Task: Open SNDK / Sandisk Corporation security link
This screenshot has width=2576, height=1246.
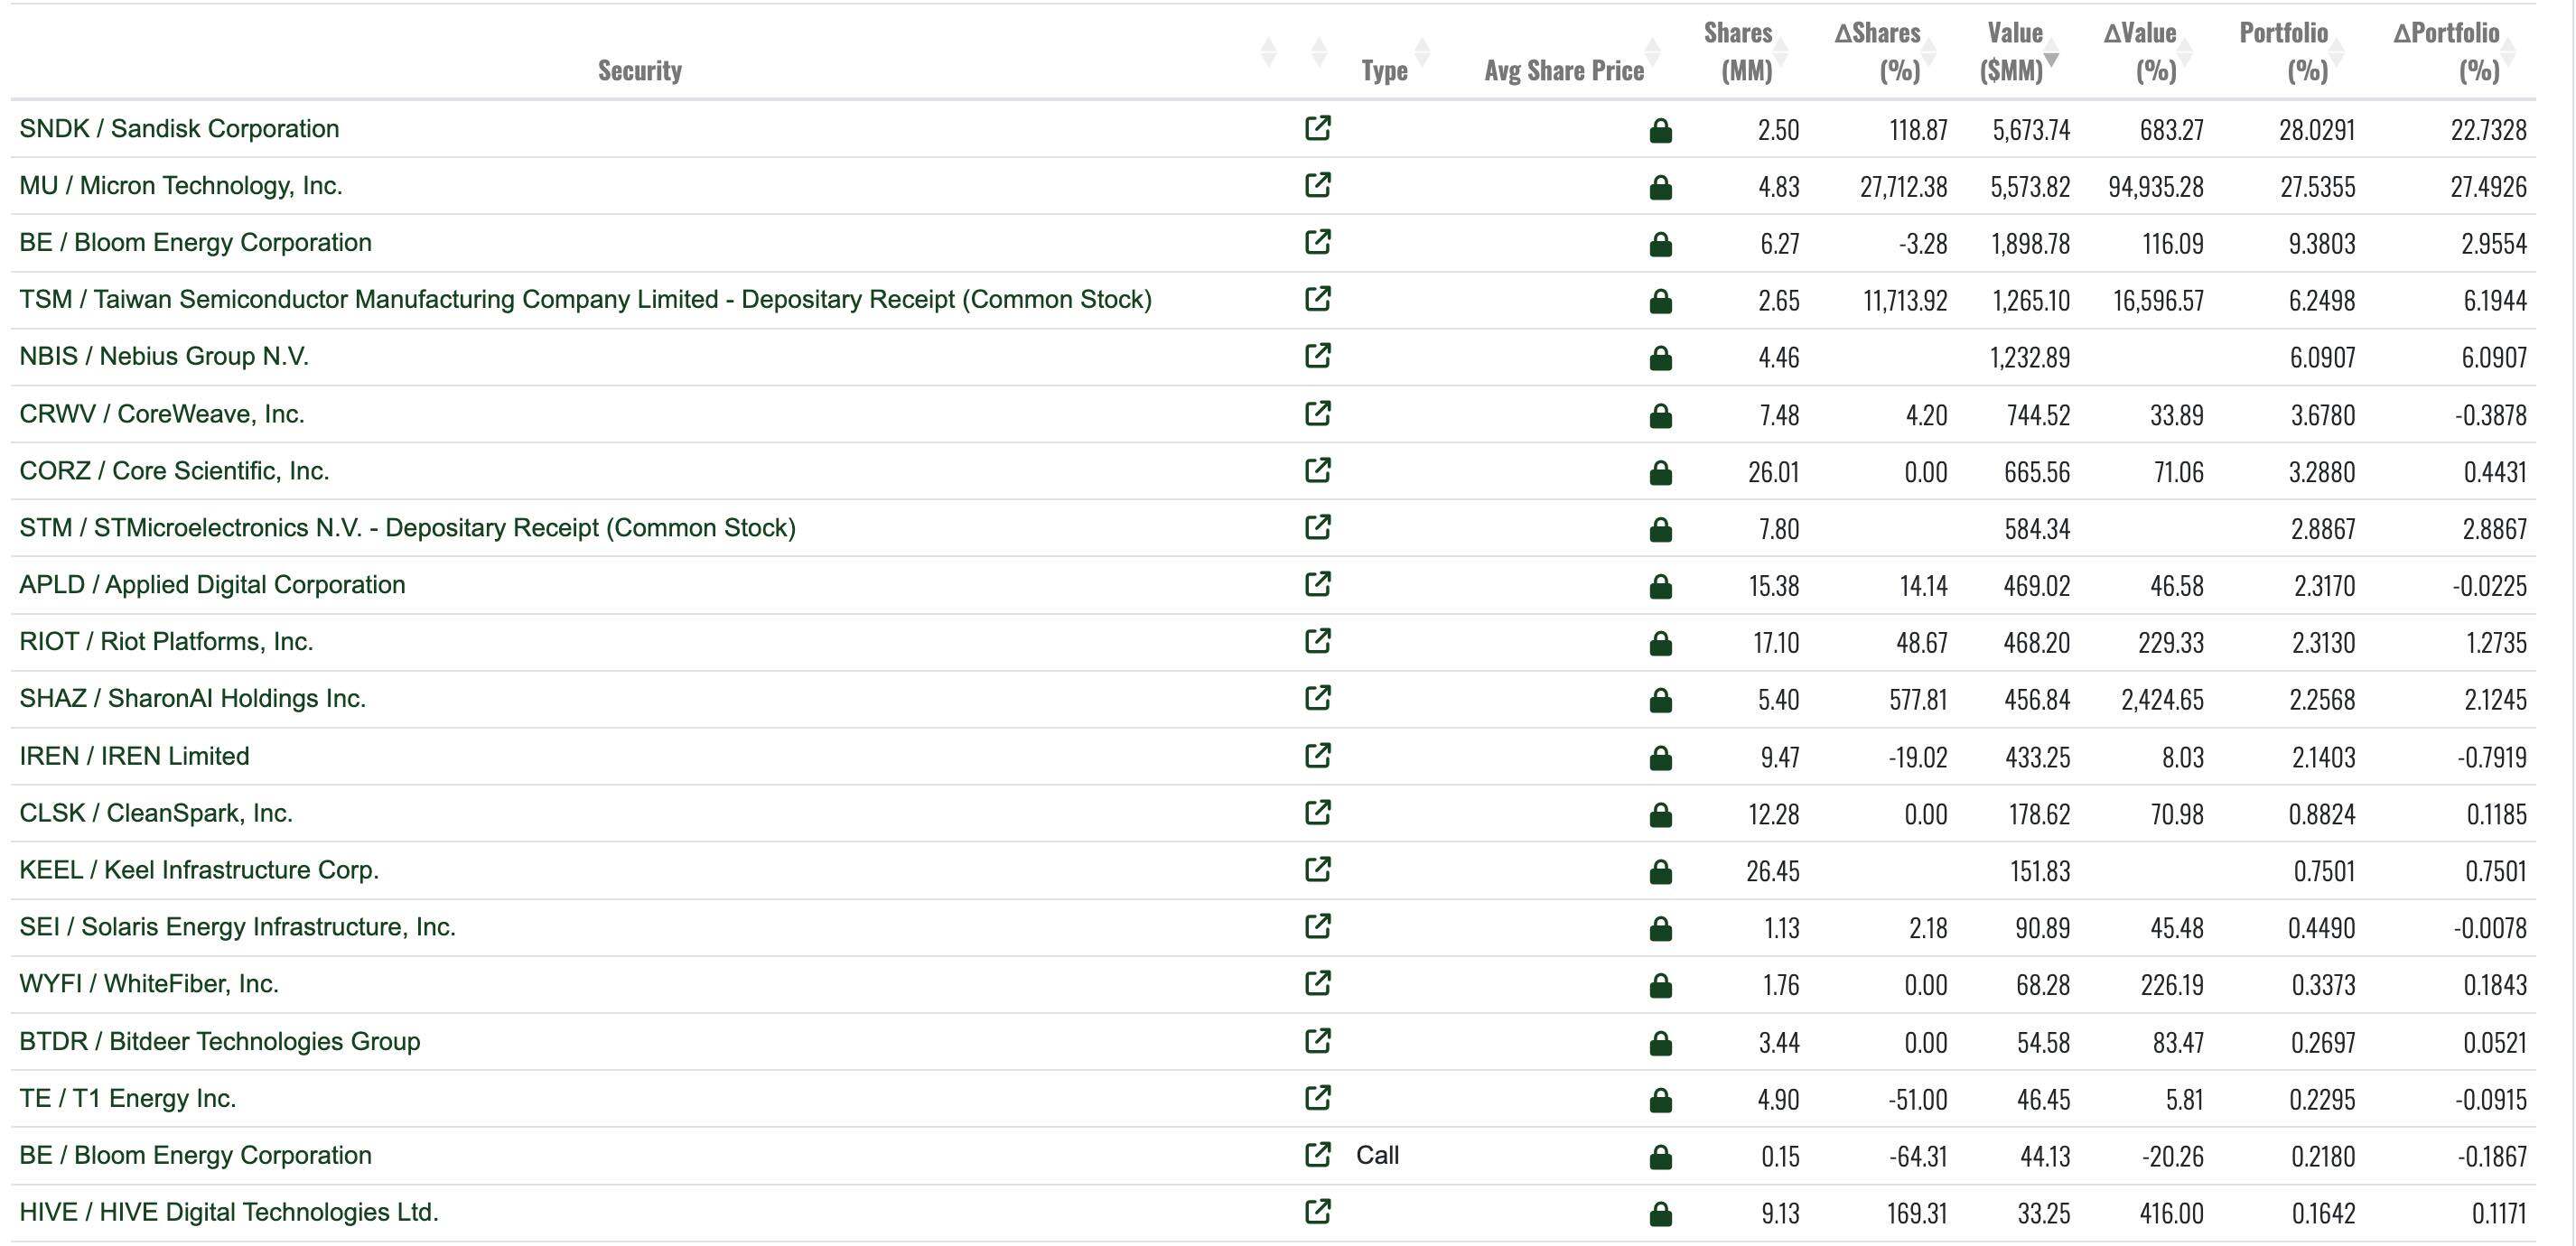Action: click(179, 129)
